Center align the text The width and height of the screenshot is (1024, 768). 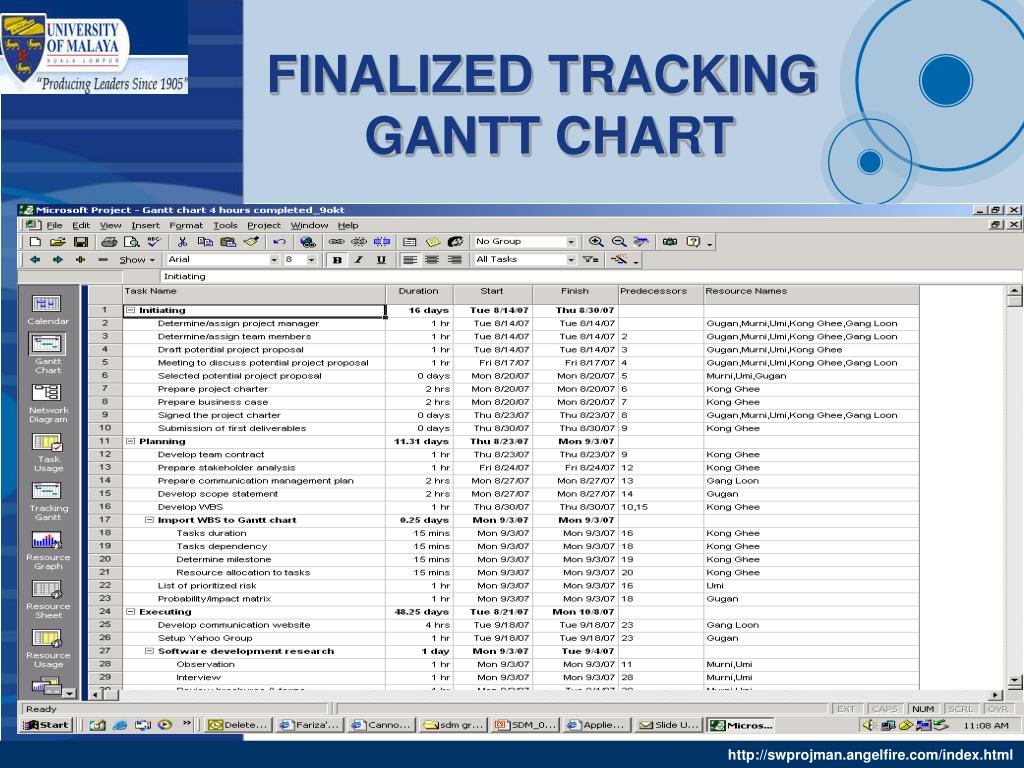click(x=432, y=260)
